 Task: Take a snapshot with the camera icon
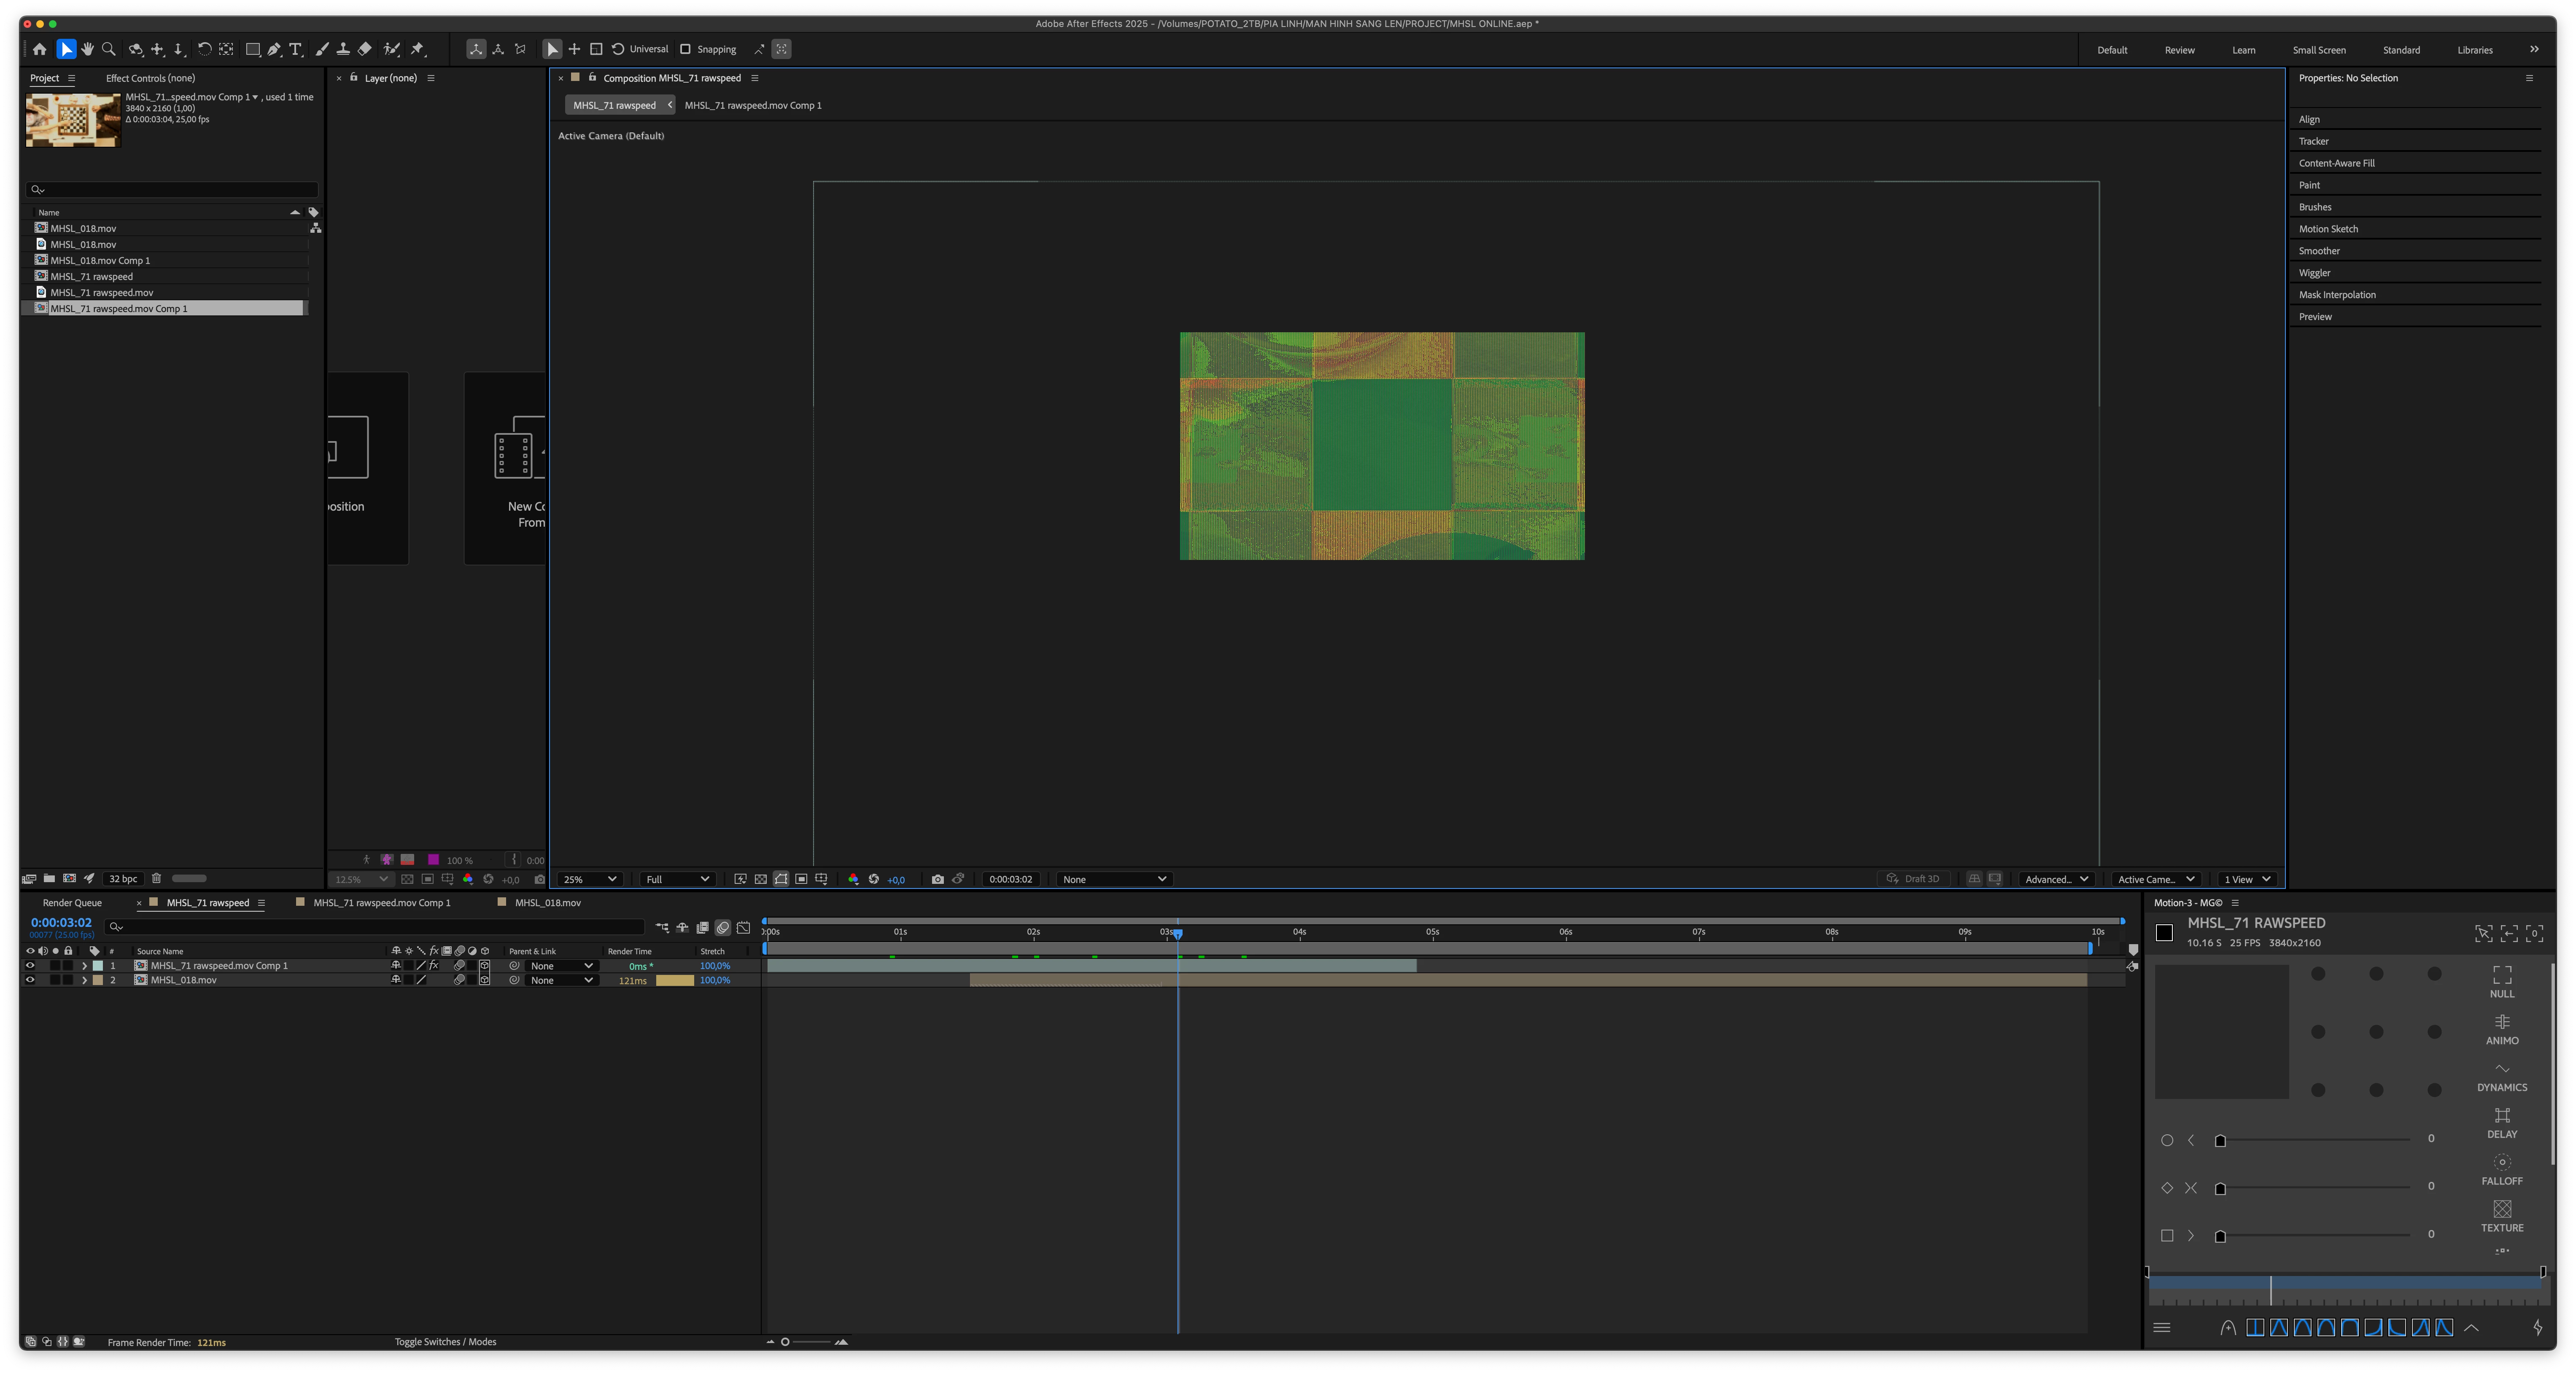point(937,879)
